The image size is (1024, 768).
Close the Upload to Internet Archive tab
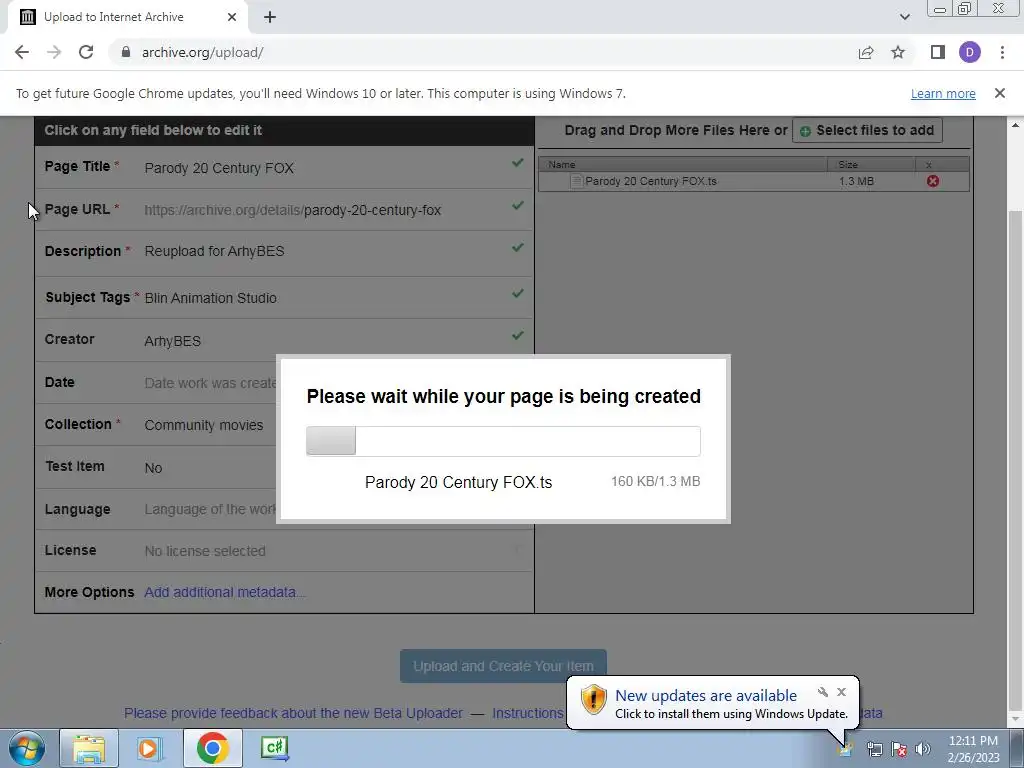pyautogui.click(x=232, y=18)
